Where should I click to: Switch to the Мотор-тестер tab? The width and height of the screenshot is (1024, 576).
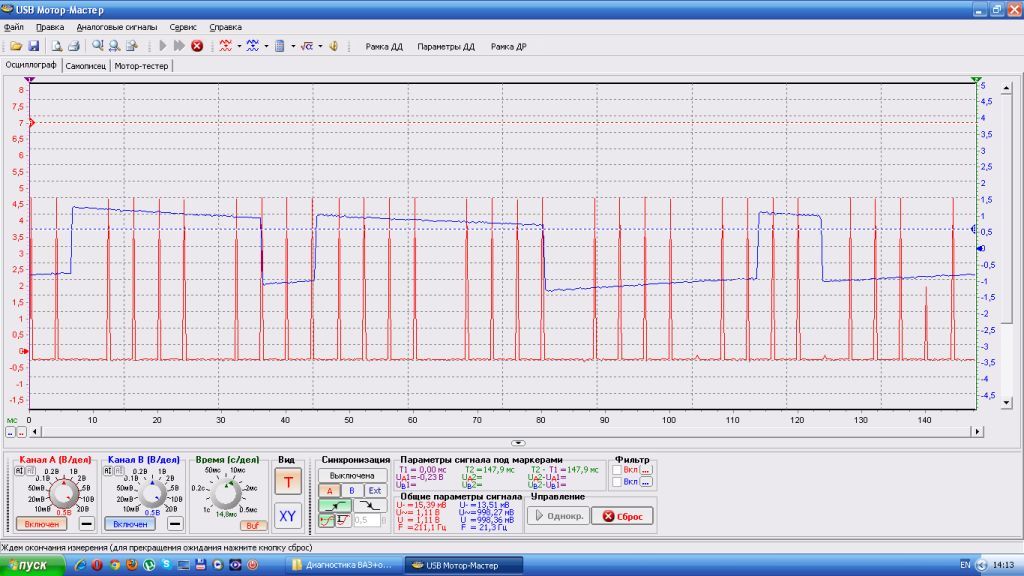pyautogui.click(x=141, y=66)
